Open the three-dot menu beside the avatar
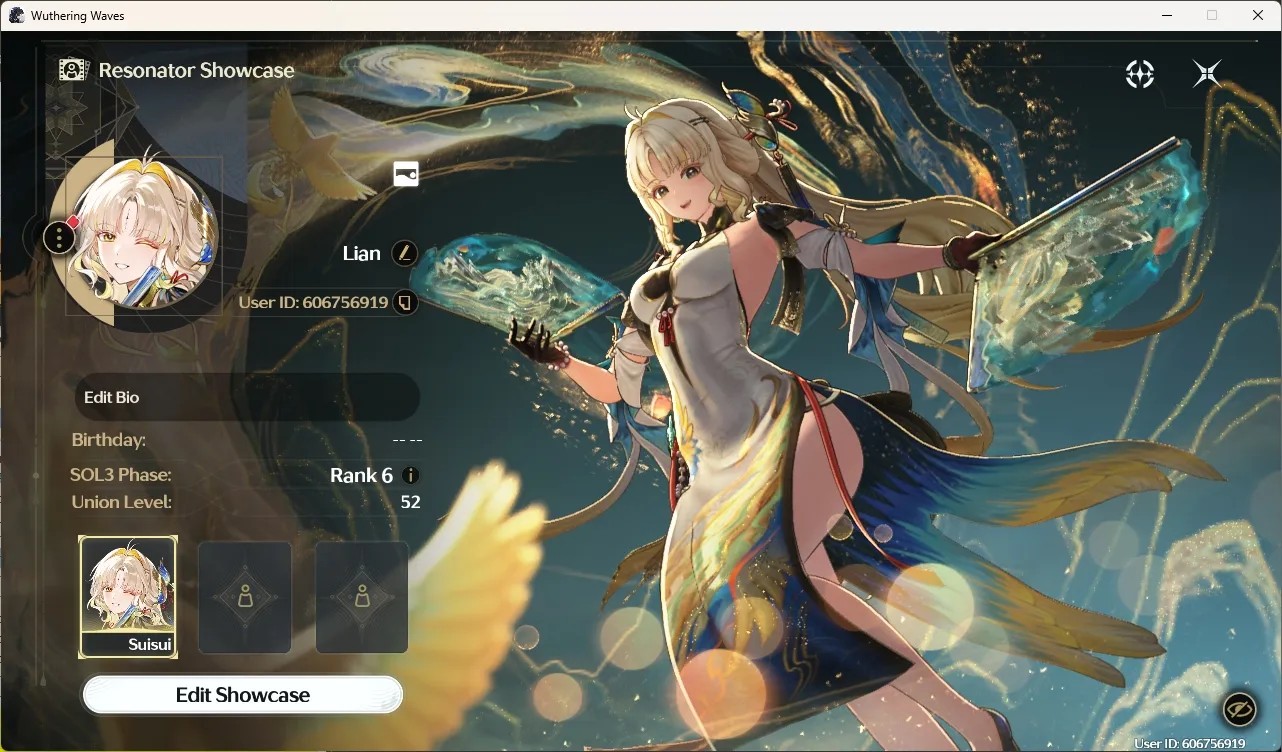 coord(60,238)
